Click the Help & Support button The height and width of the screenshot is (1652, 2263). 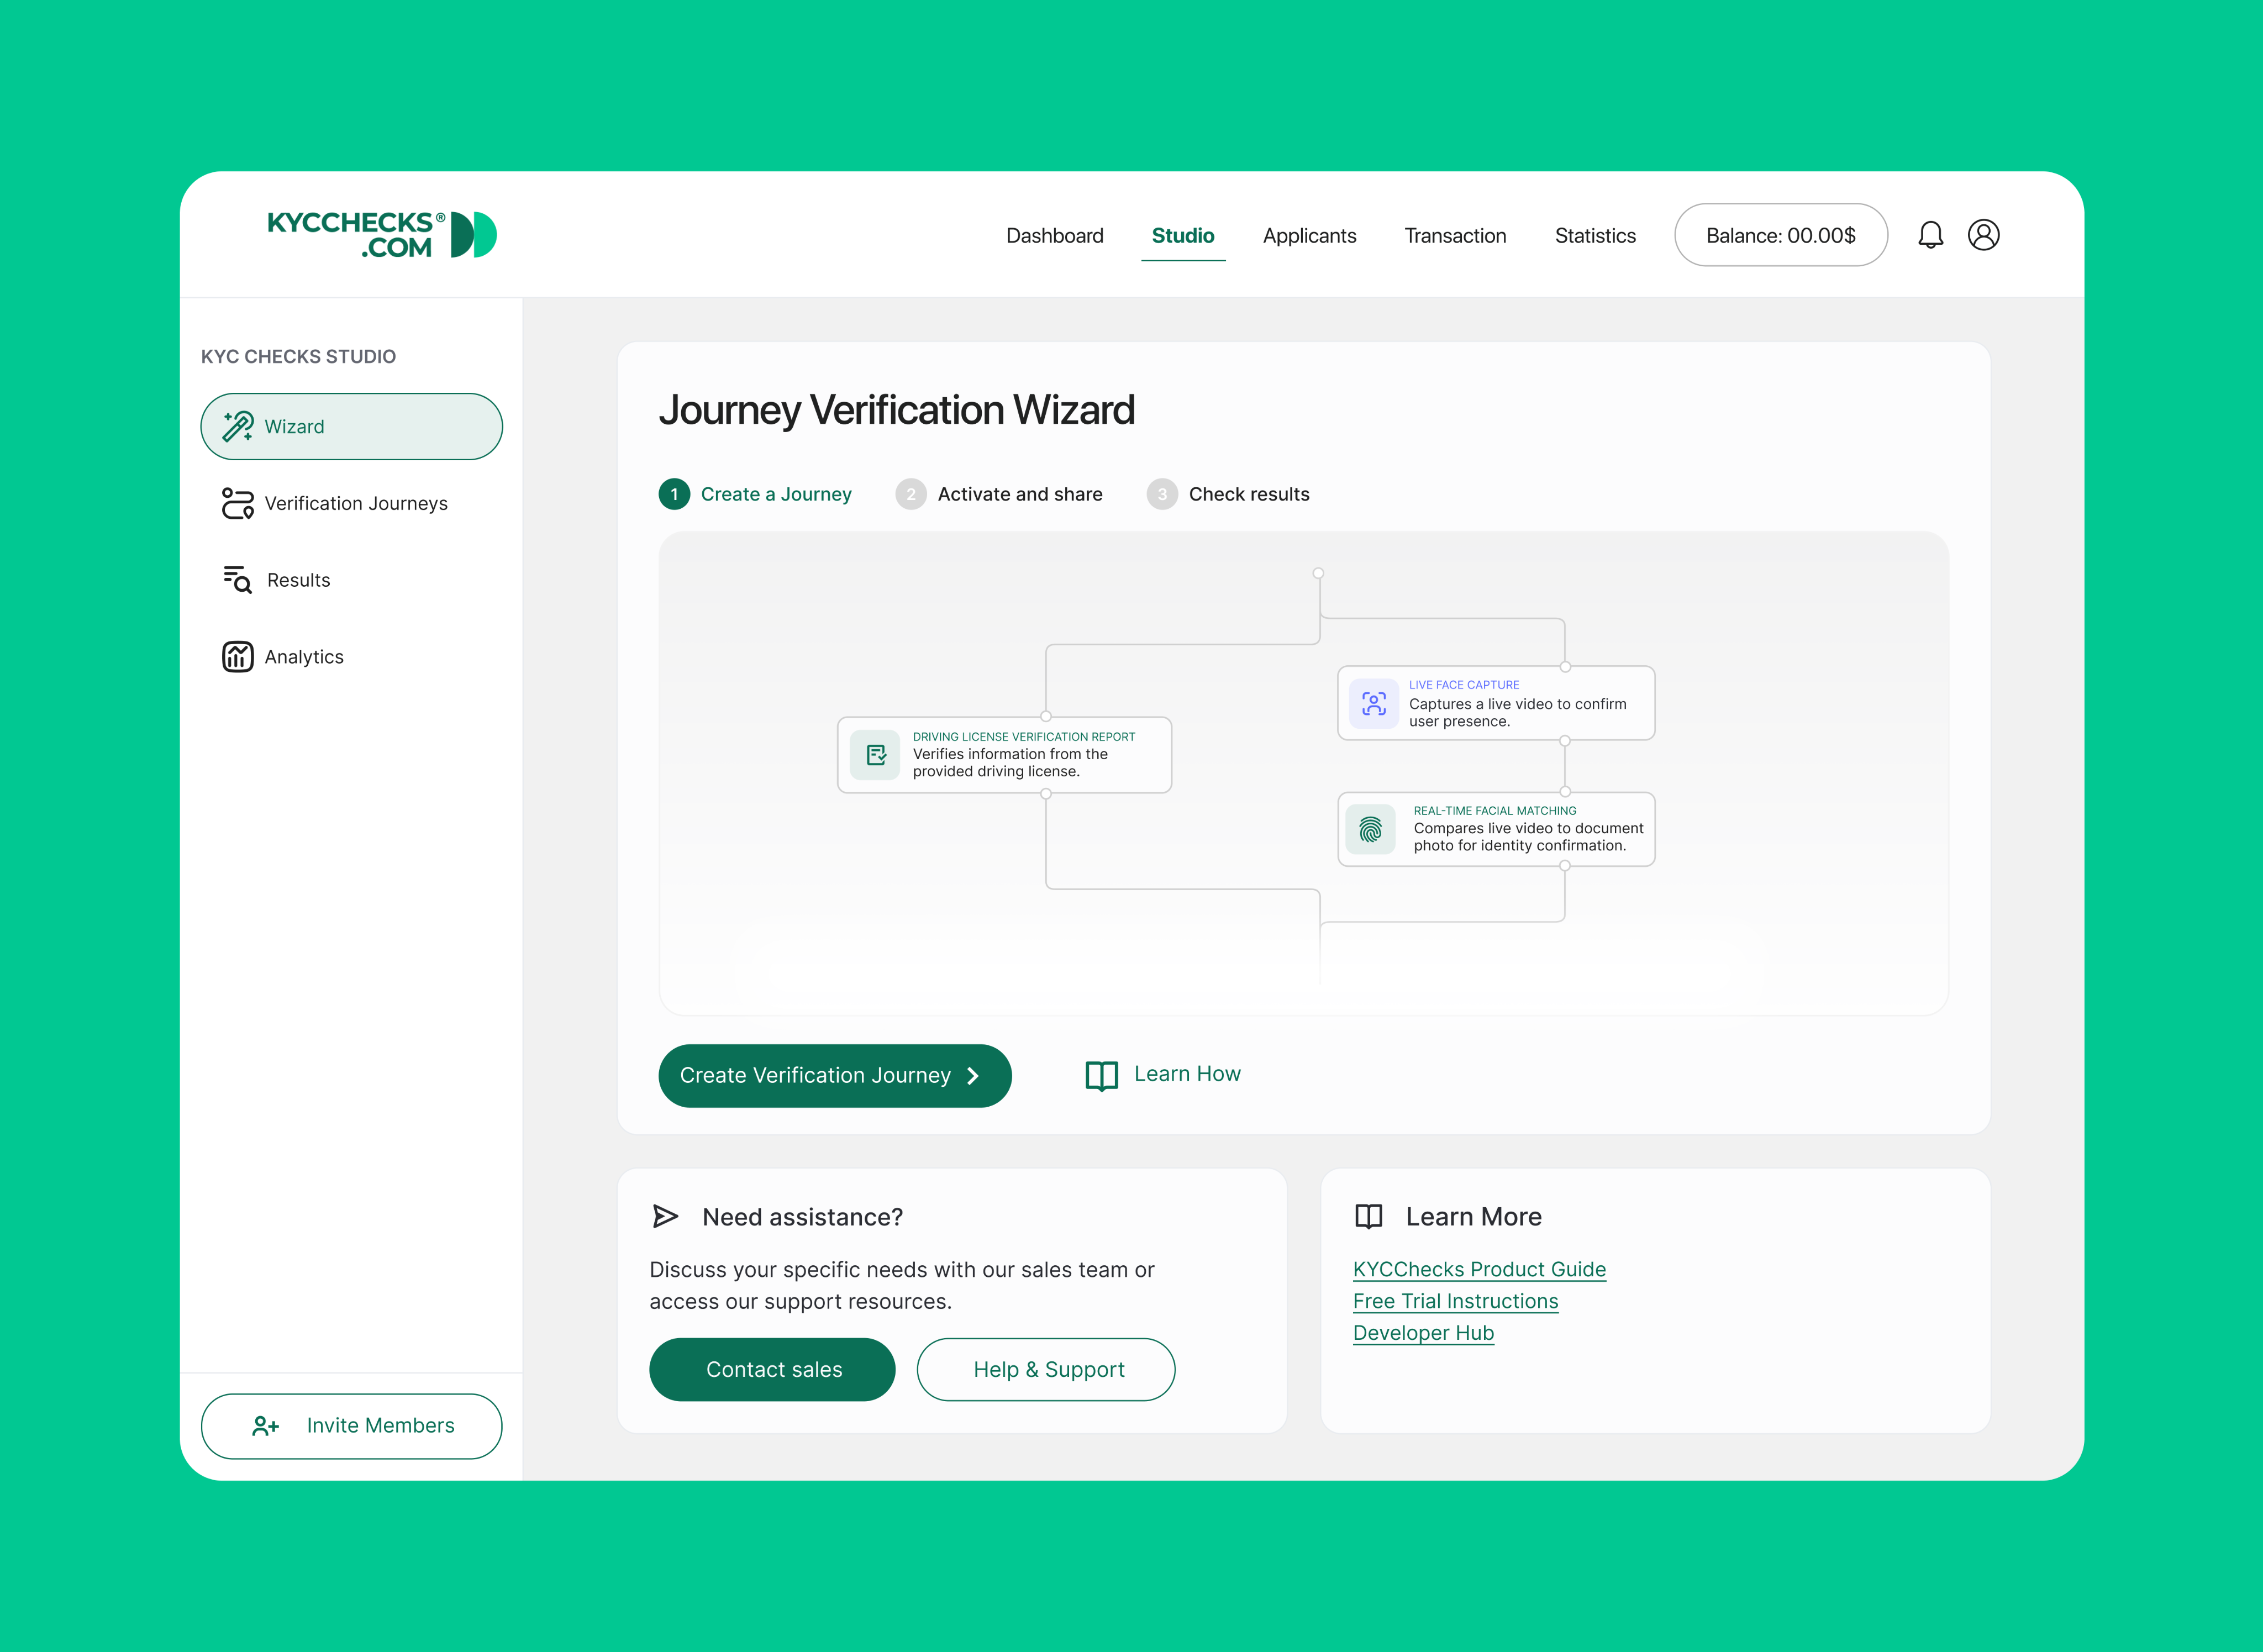(1046, 1370)
